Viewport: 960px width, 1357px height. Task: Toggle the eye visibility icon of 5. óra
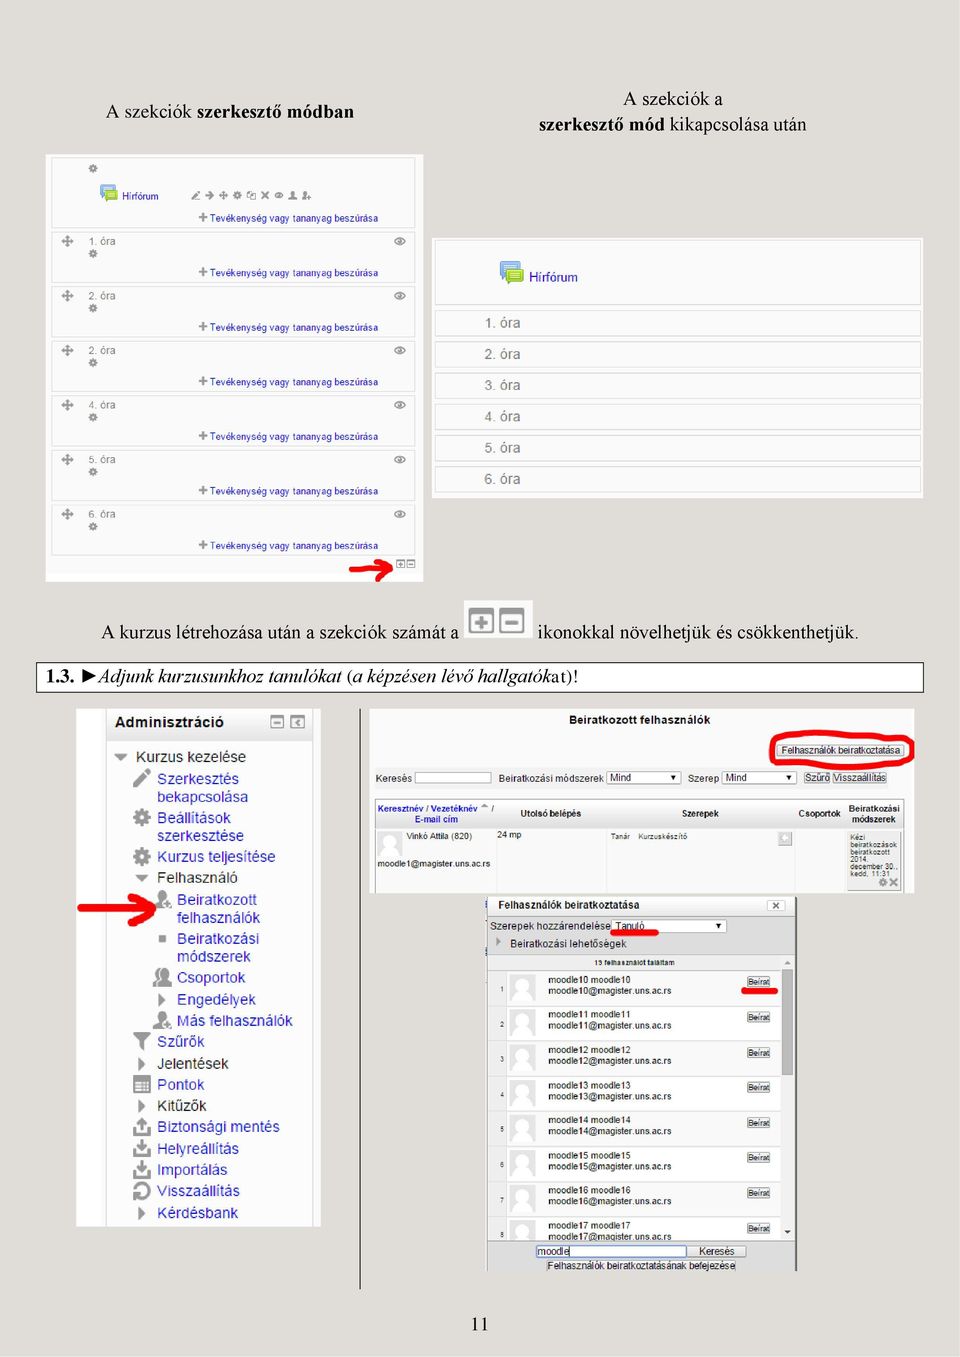(x=400, y=460)
